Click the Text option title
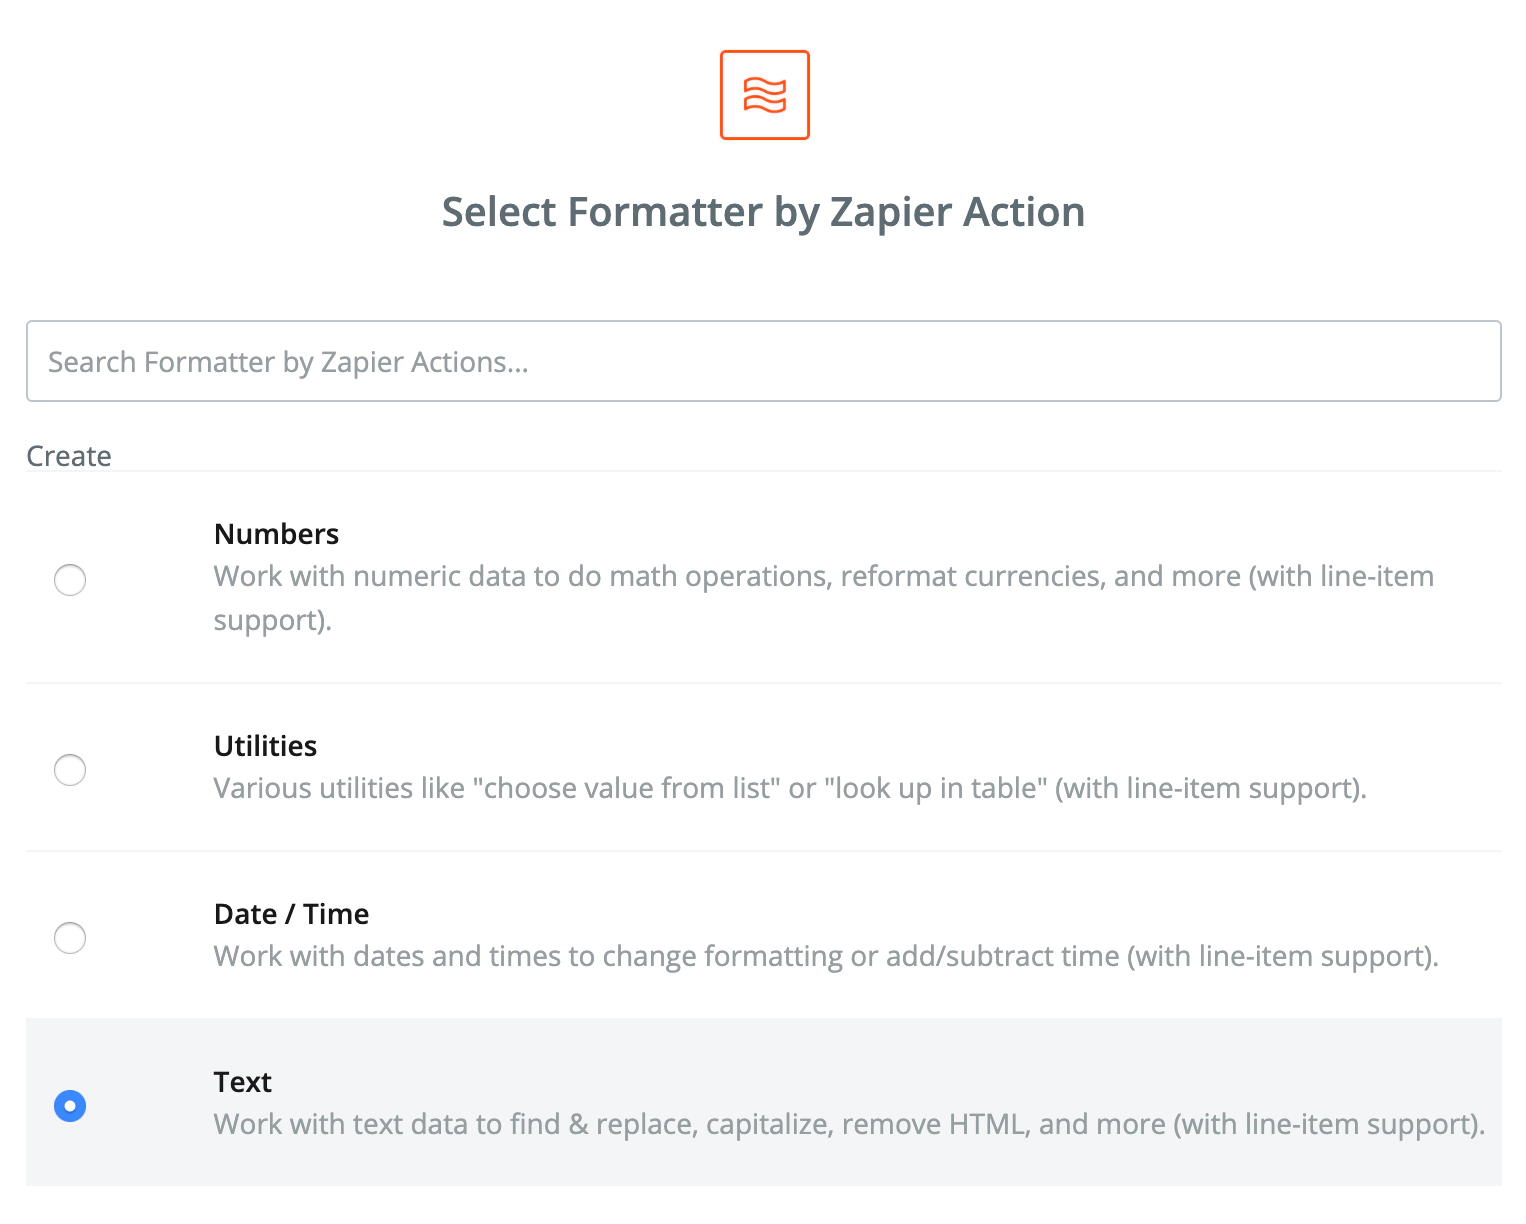1526x1224 pixels. point(243,1082)
